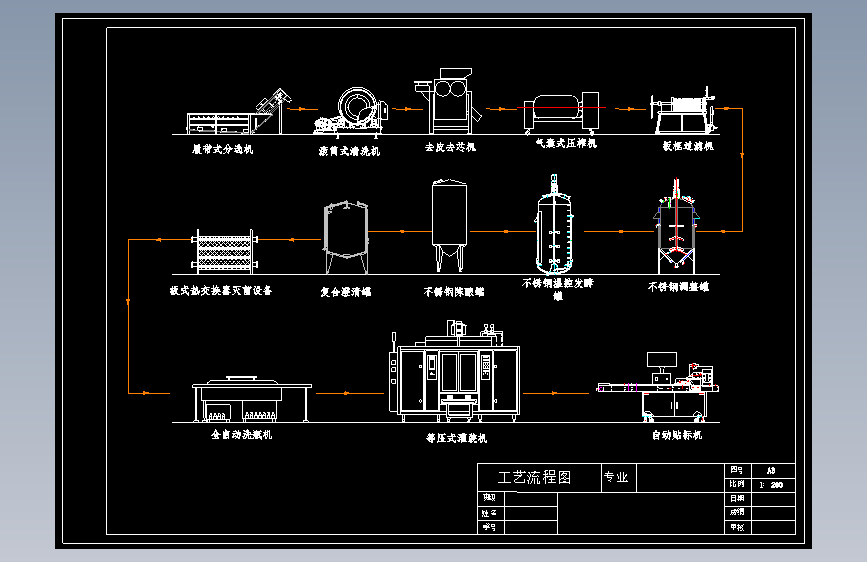Click flow line between aging and fermentation tanks
The height and width of the screenshot is (562, 867).
502,231
